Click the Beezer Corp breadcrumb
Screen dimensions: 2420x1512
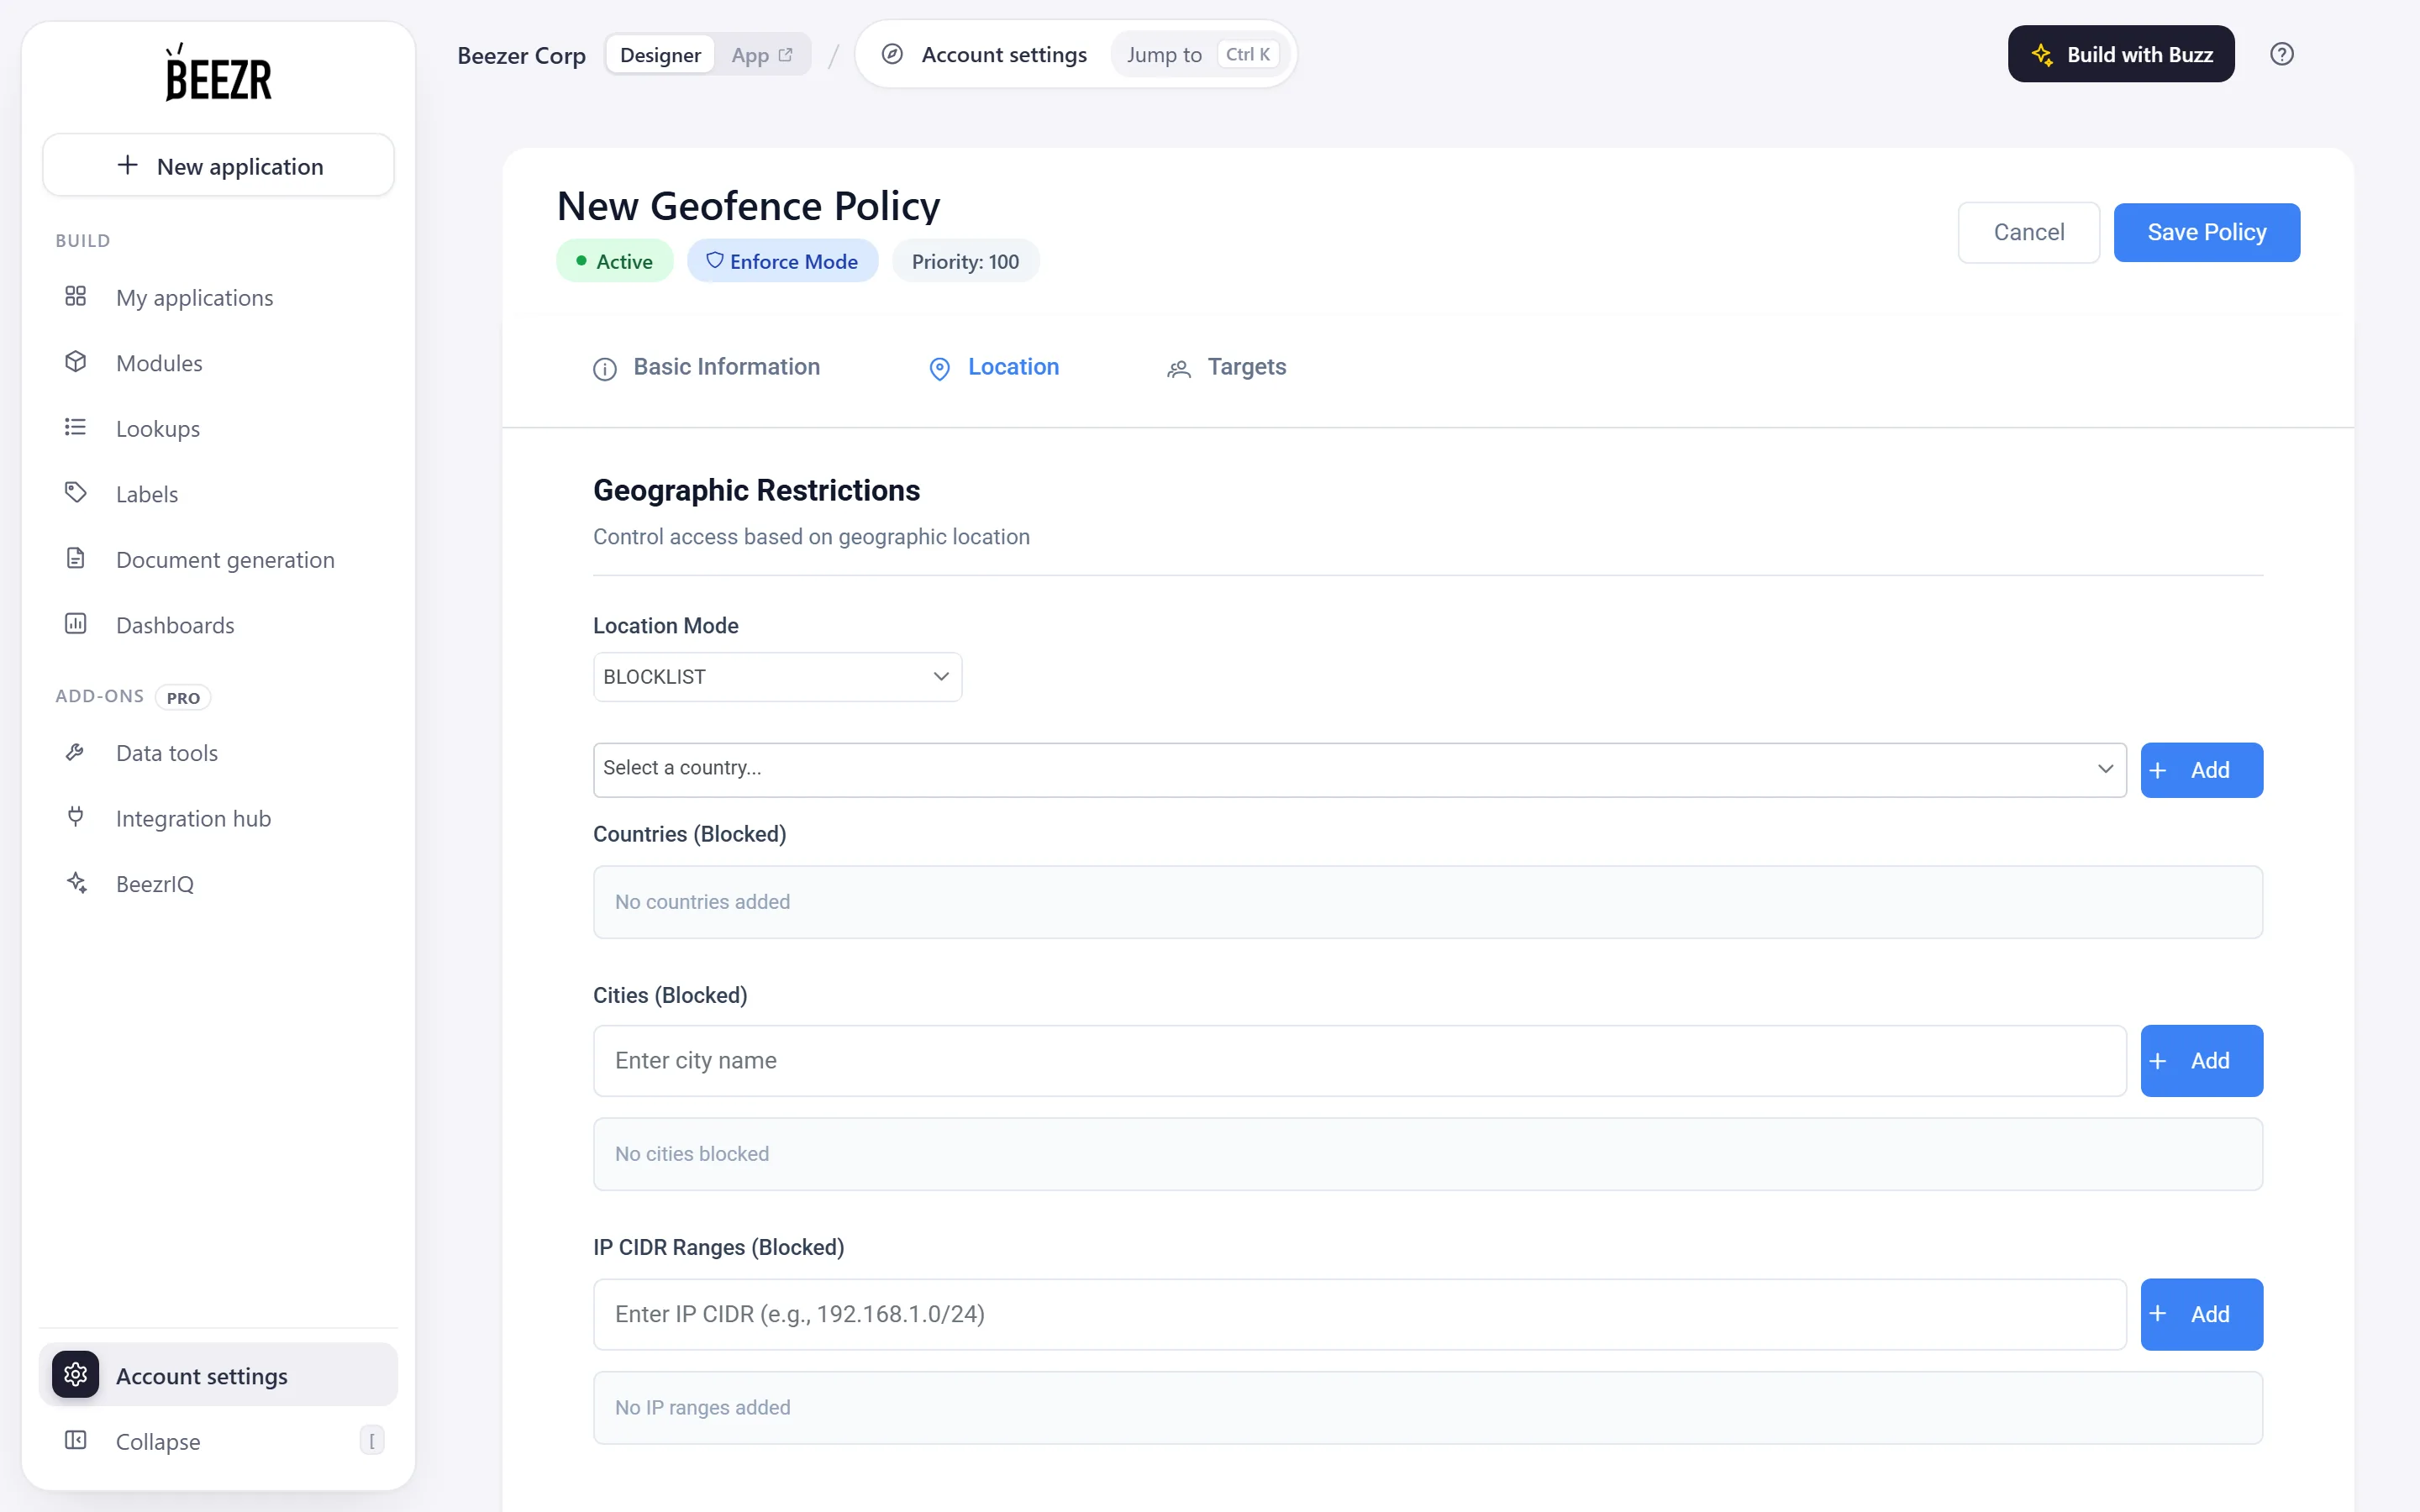point(521,55)
